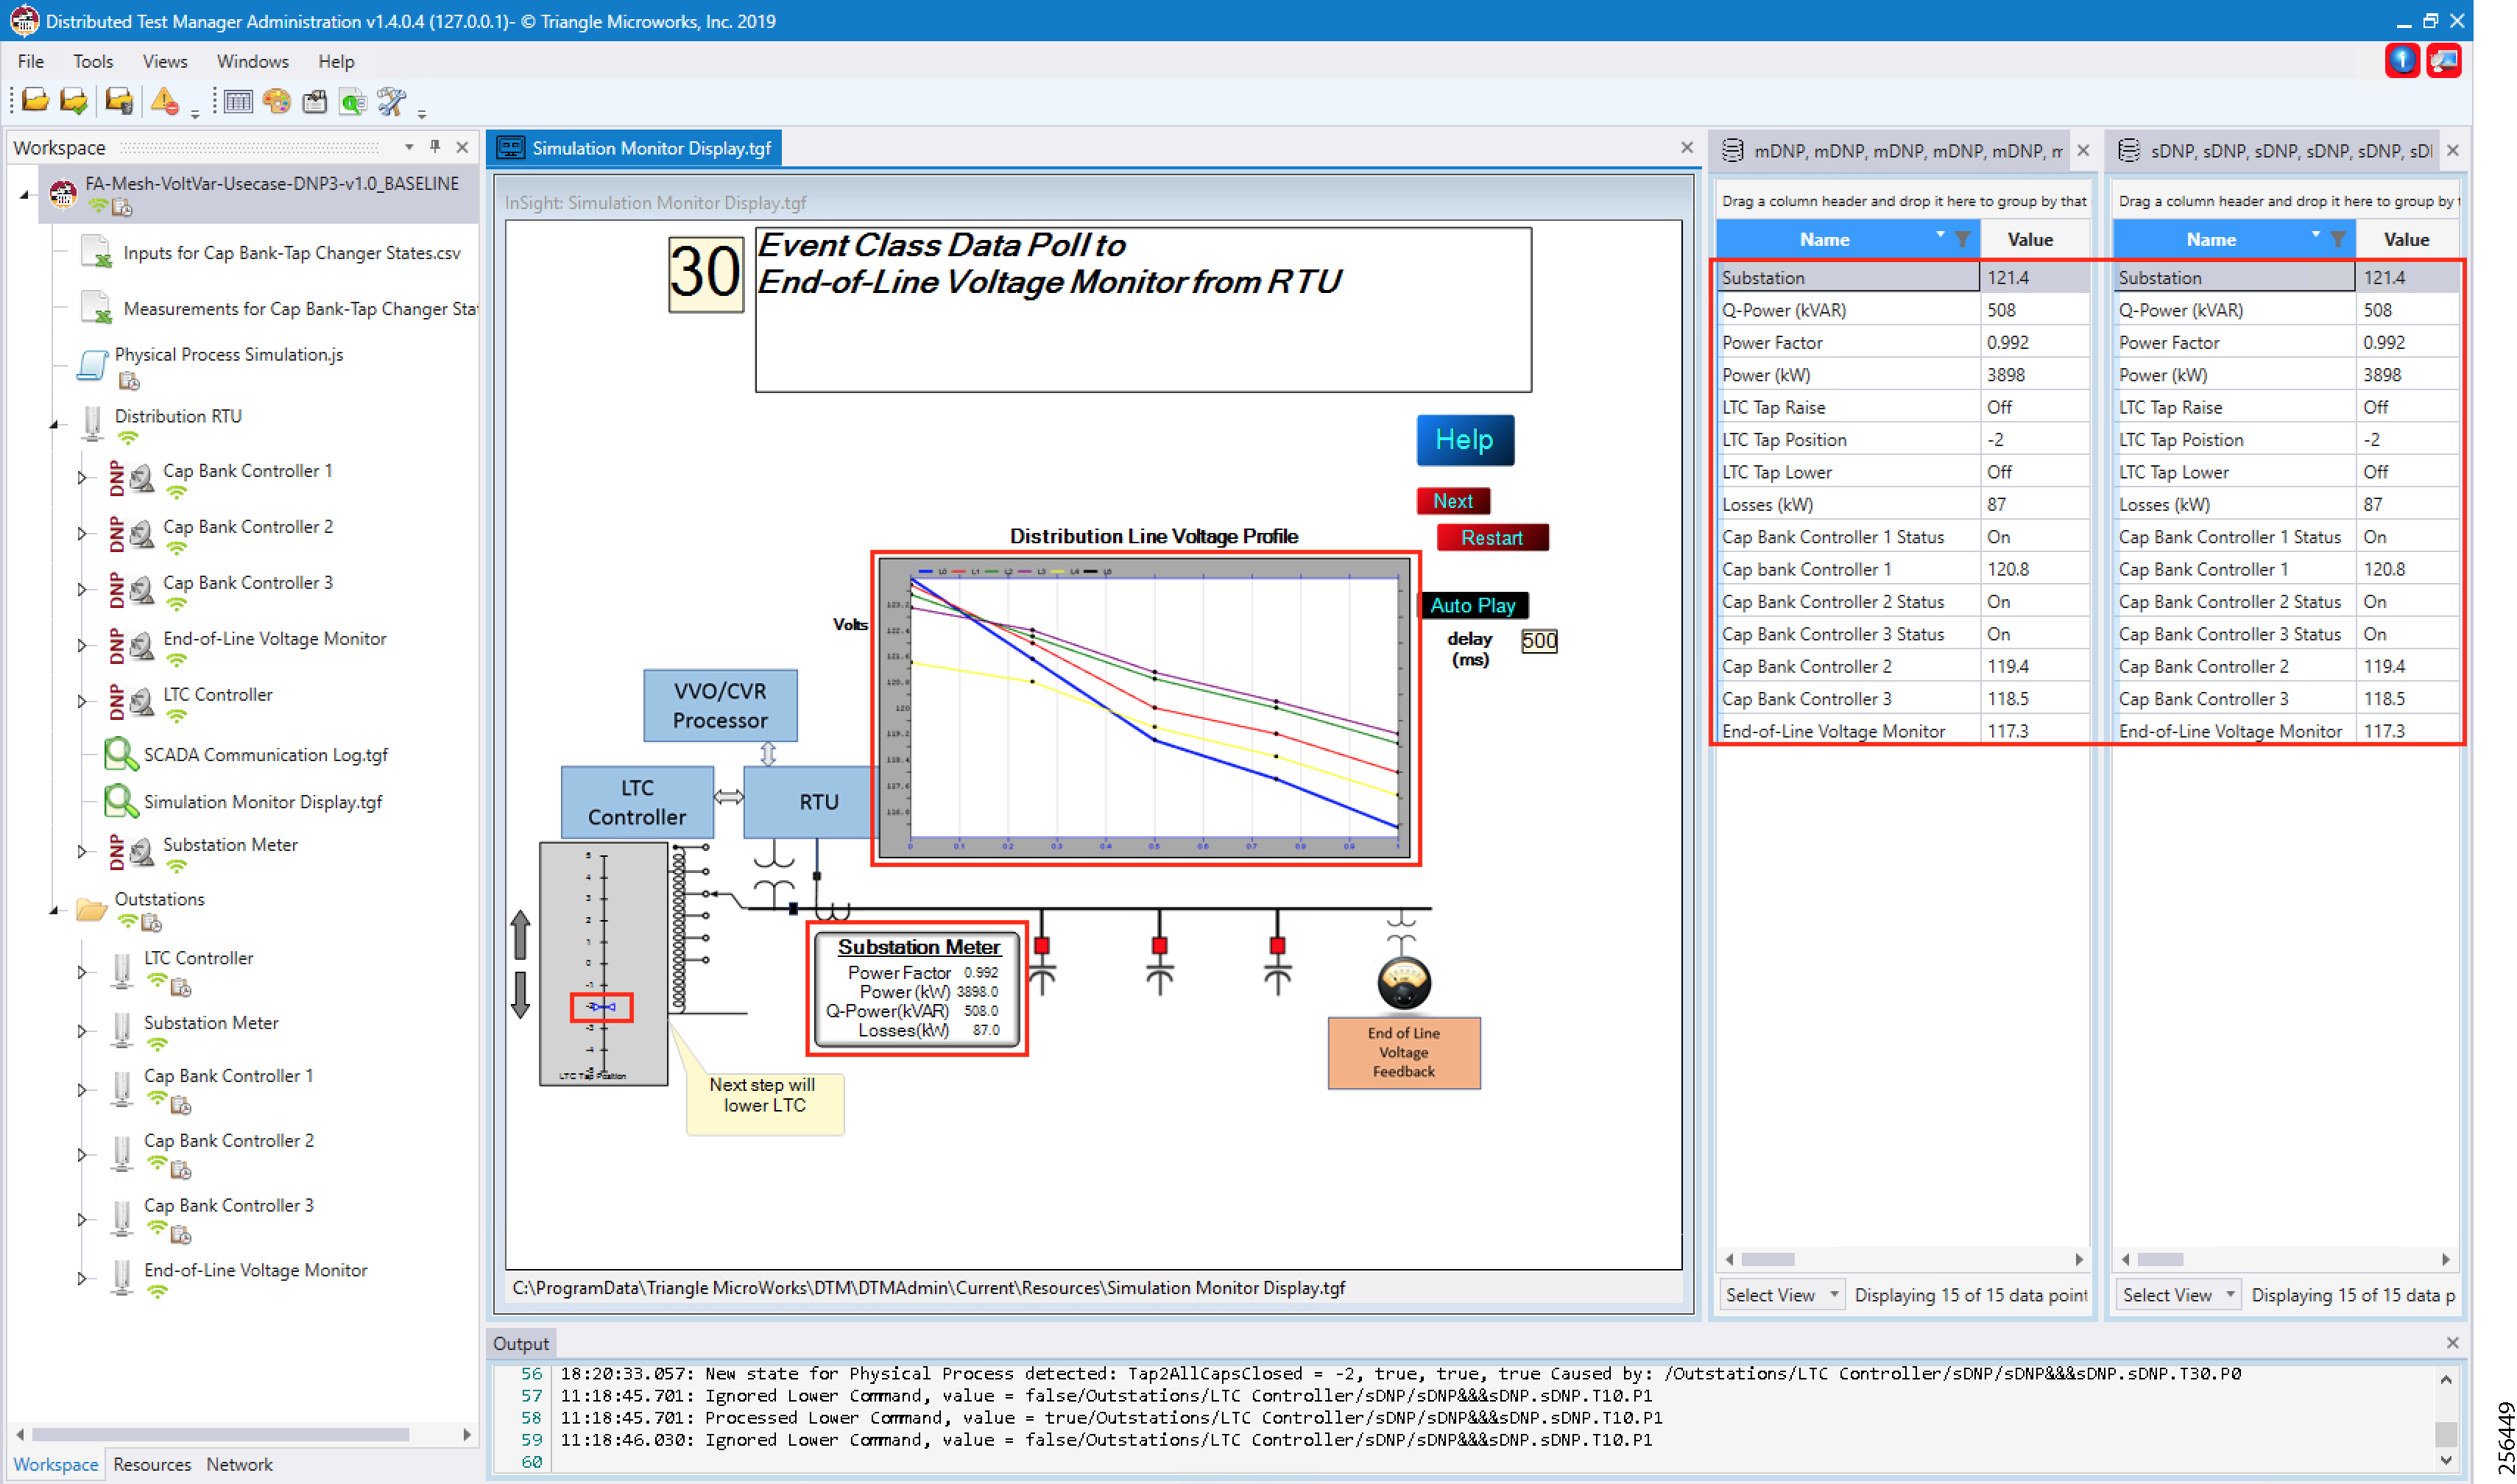
Task: Open the File menu
Action: 31,61
